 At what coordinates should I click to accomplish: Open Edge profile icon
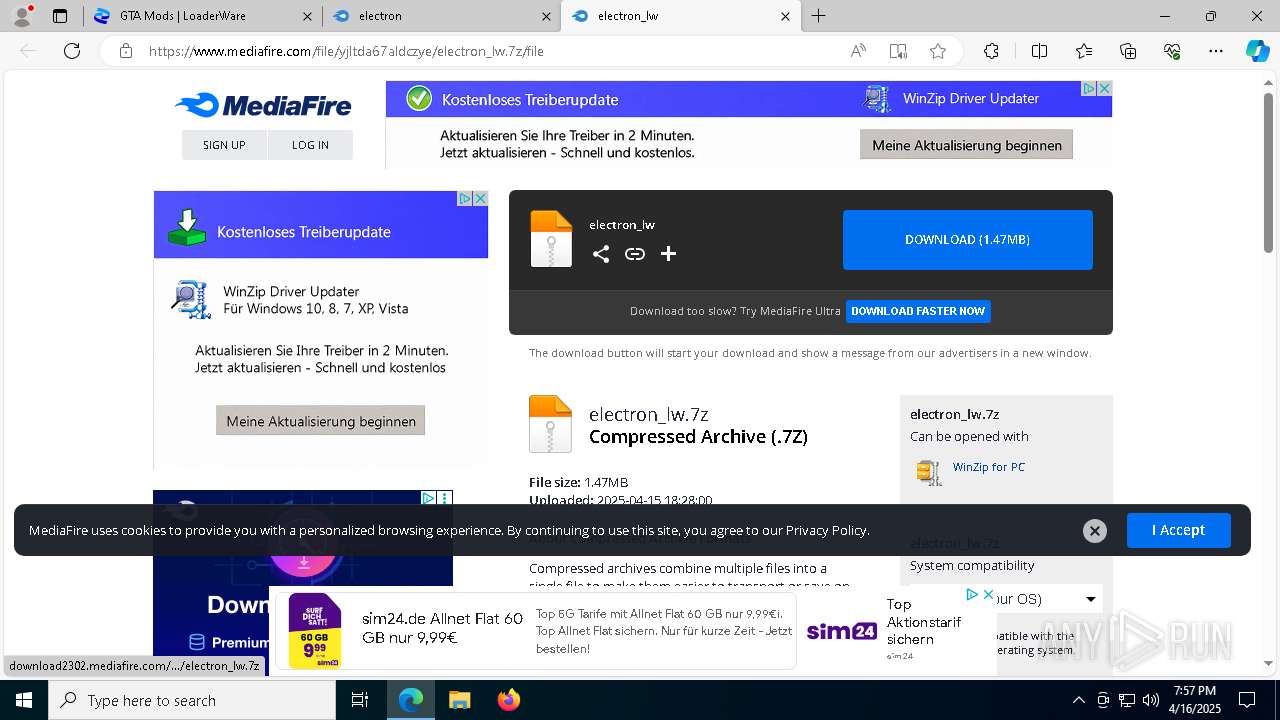point(22,16)
